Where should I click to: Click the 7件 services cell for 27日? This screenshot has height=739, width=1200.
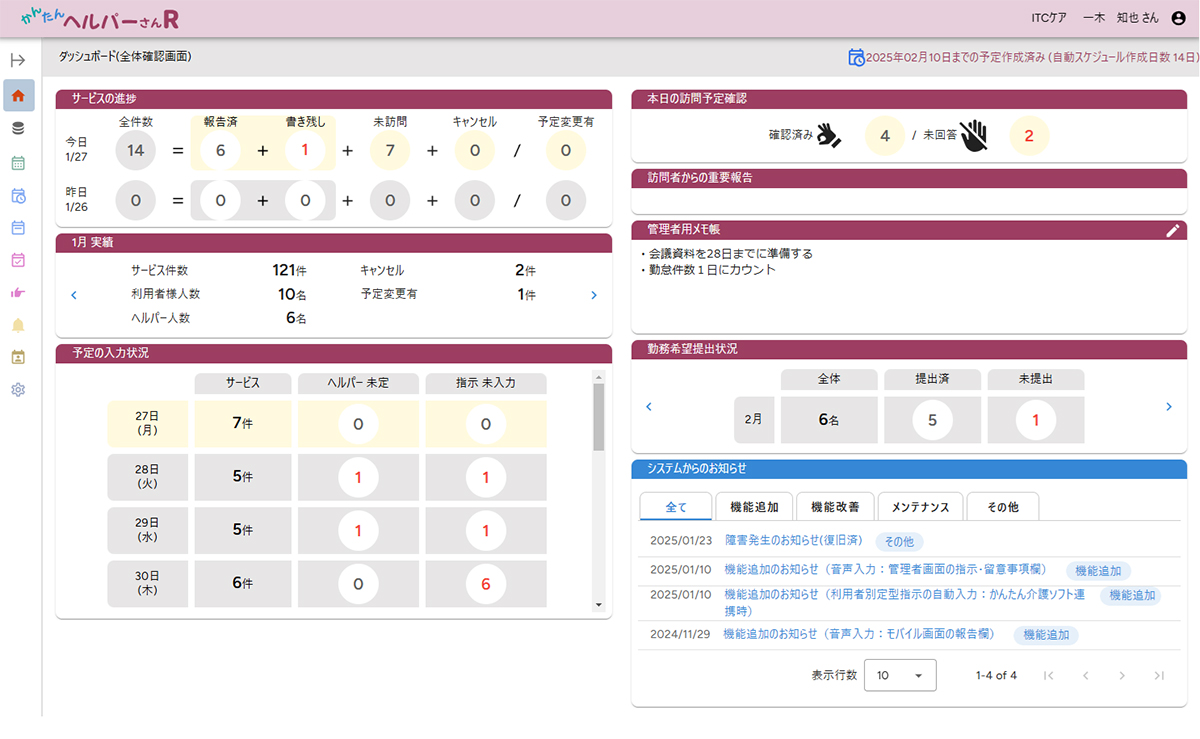point(243,424)
